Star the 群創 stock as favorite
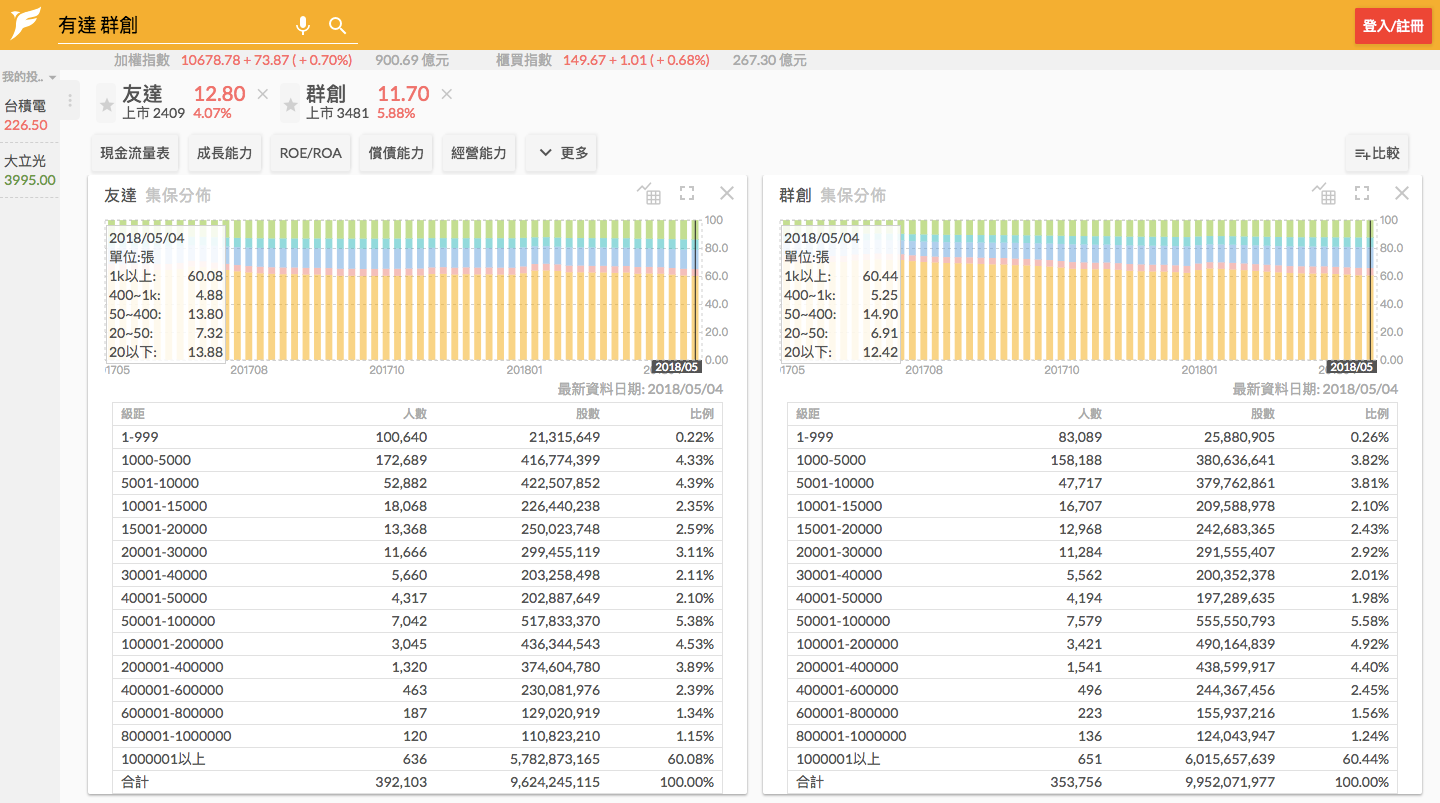The image size is (1440, 803). [x=291, y=104]
